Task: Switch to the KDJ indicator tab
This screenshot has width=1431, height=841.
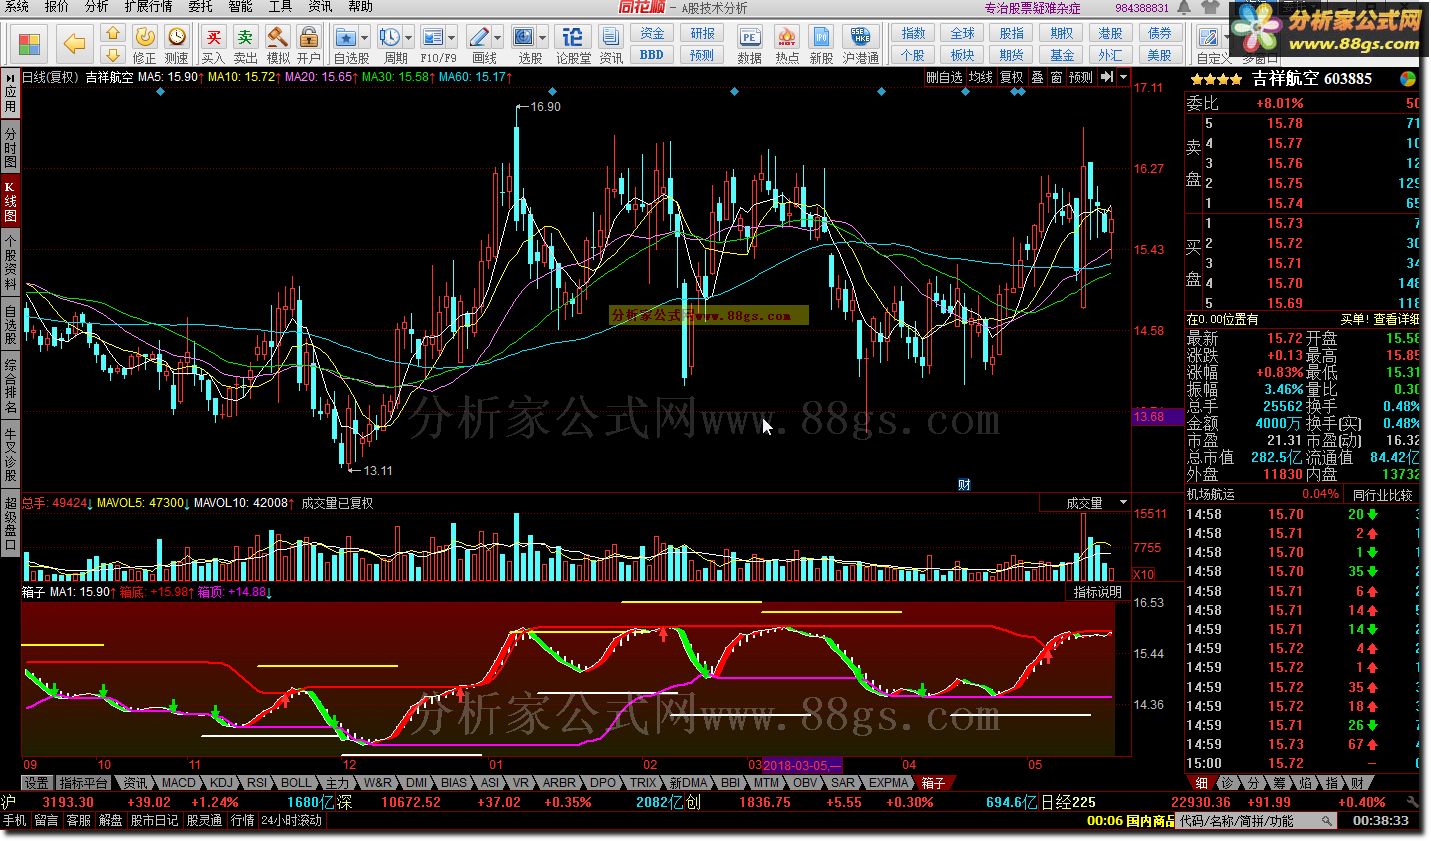Action: point(221,783)
